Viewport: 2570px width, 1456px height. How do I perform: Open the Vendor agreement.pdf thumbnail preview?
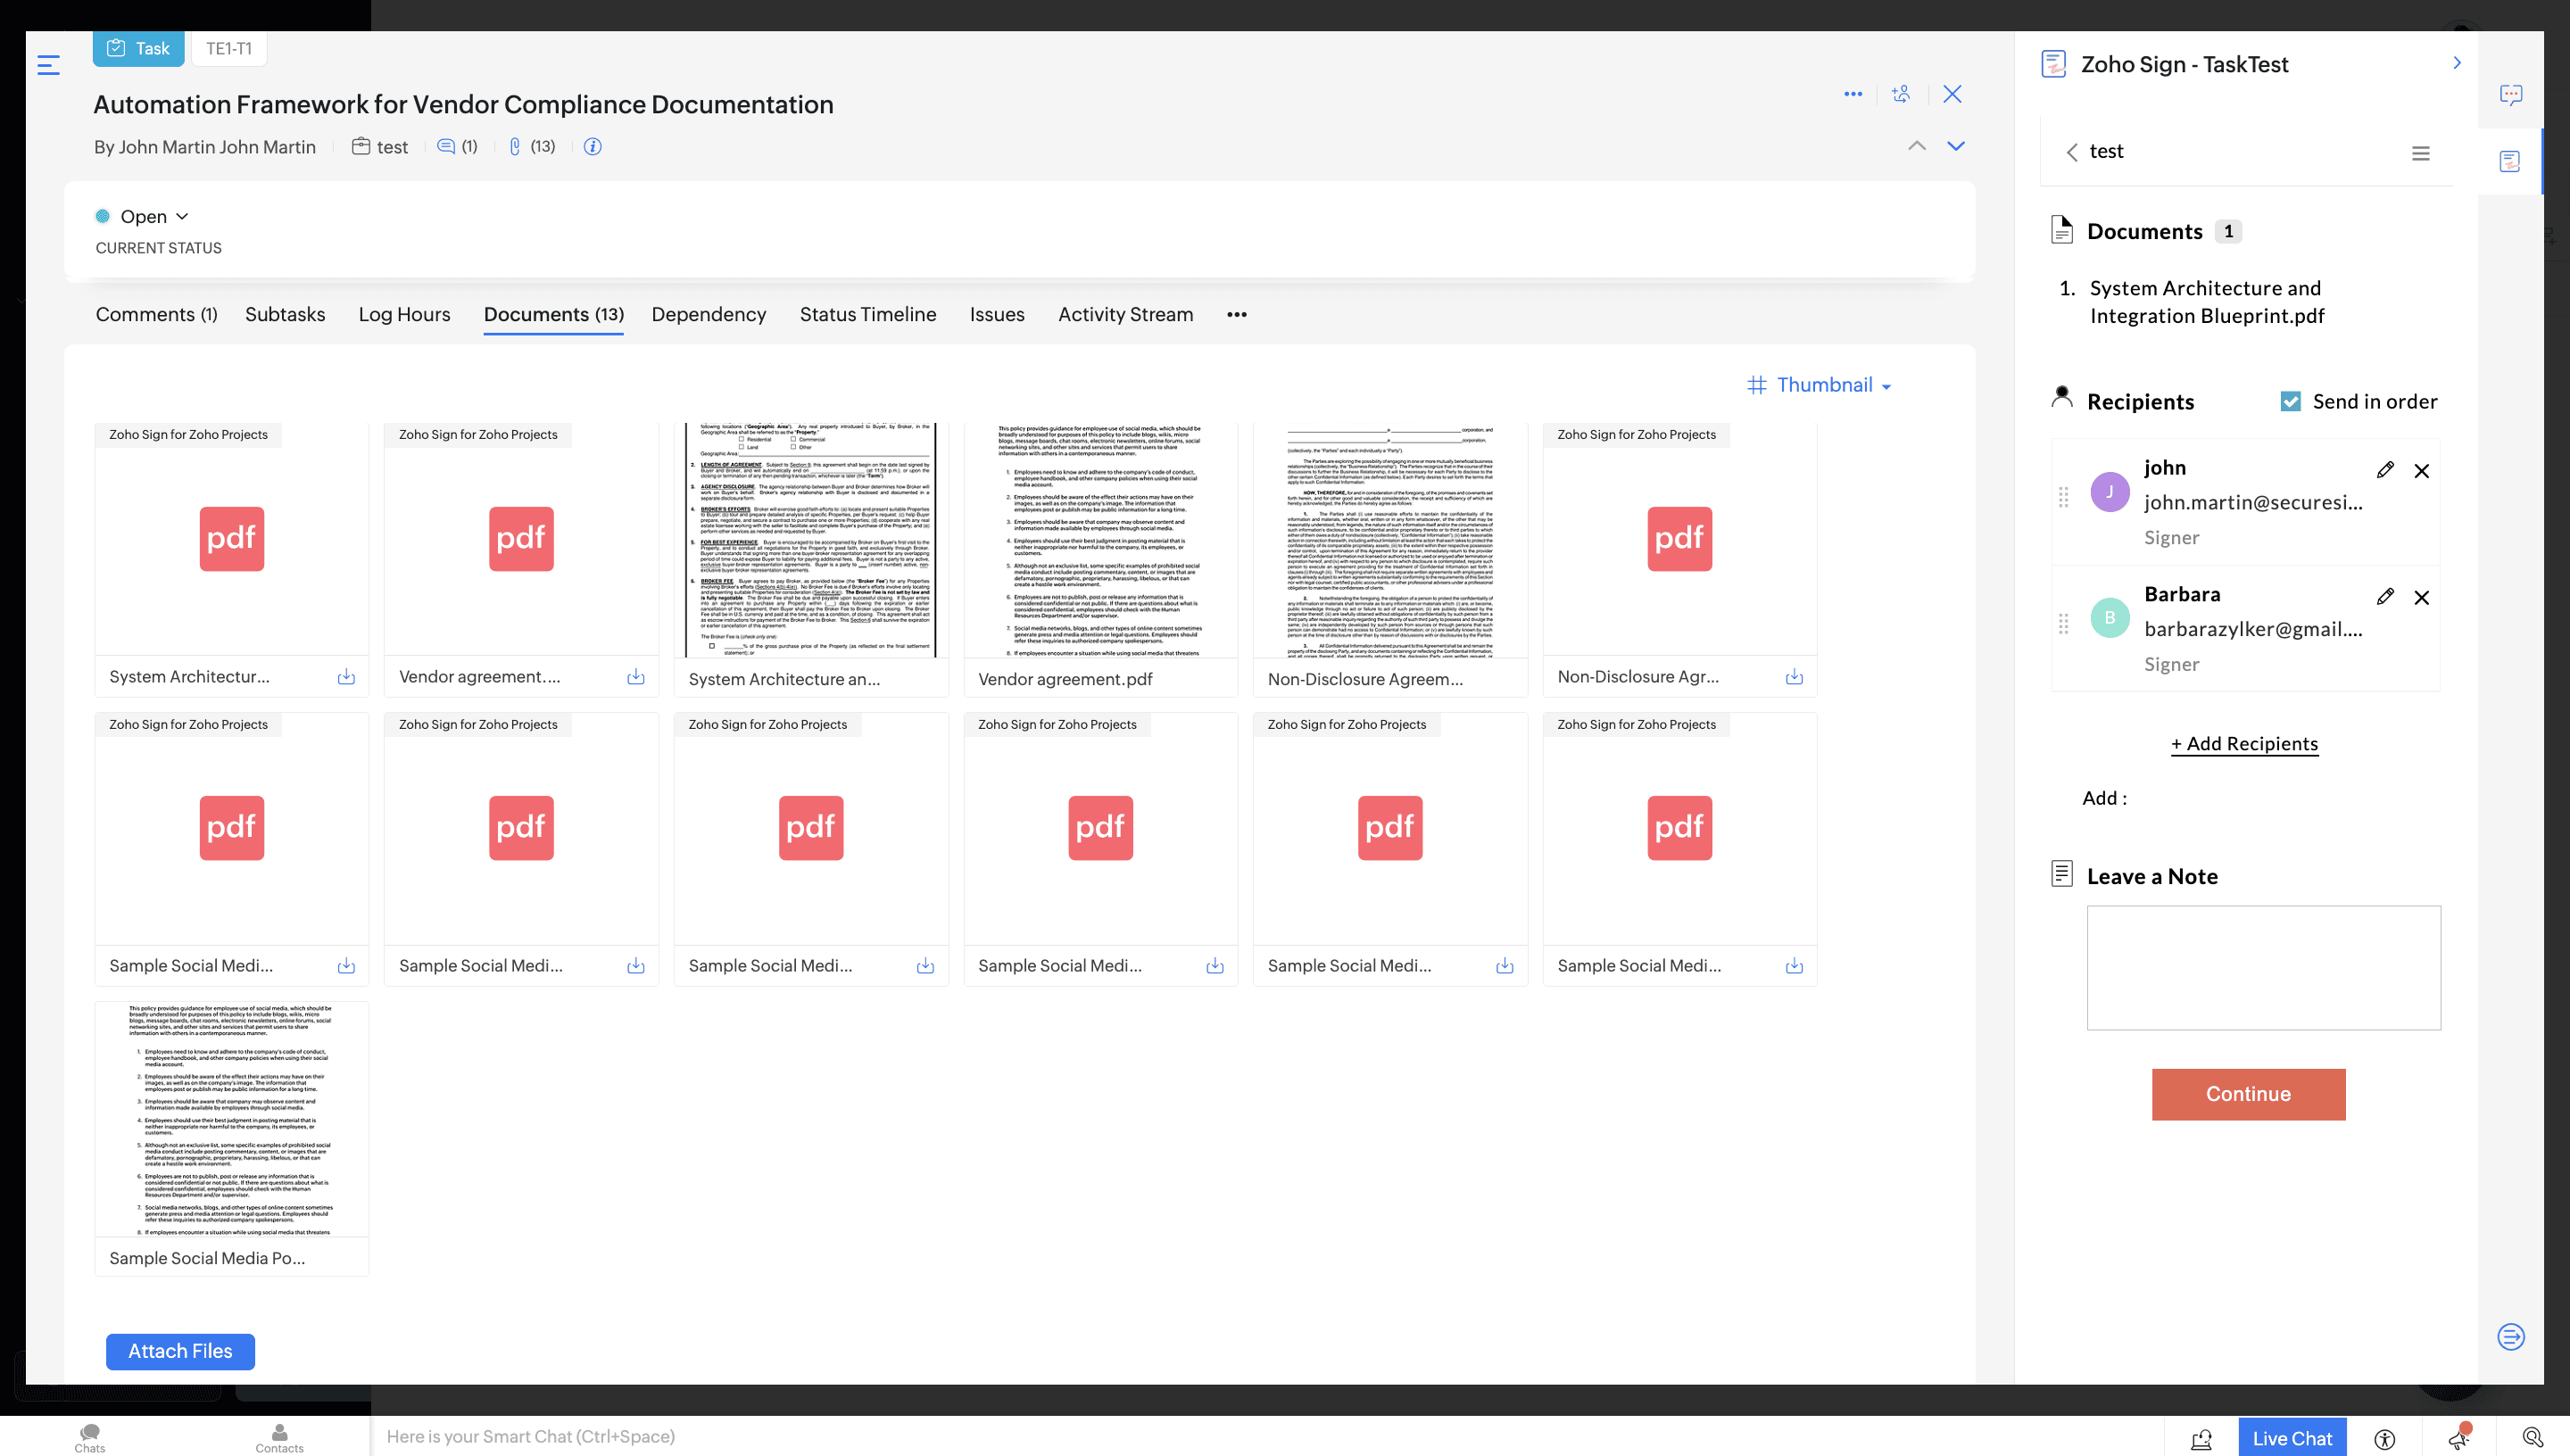pos(1100,540)
